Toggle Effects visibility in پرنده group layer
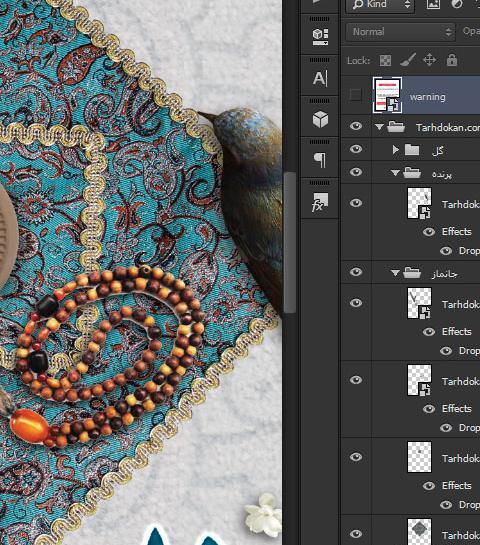Image resolution: width=480 pixels, height=545 pixels. click(x=429, y=232)
